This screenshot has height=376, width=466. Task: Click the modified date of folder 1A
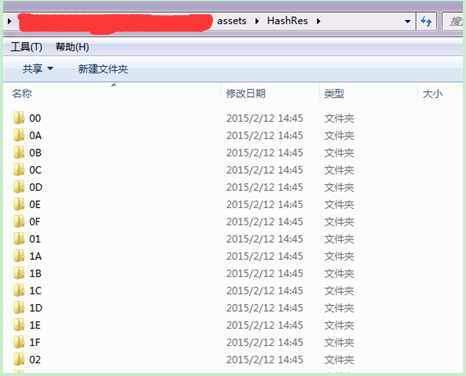(265, 256)
